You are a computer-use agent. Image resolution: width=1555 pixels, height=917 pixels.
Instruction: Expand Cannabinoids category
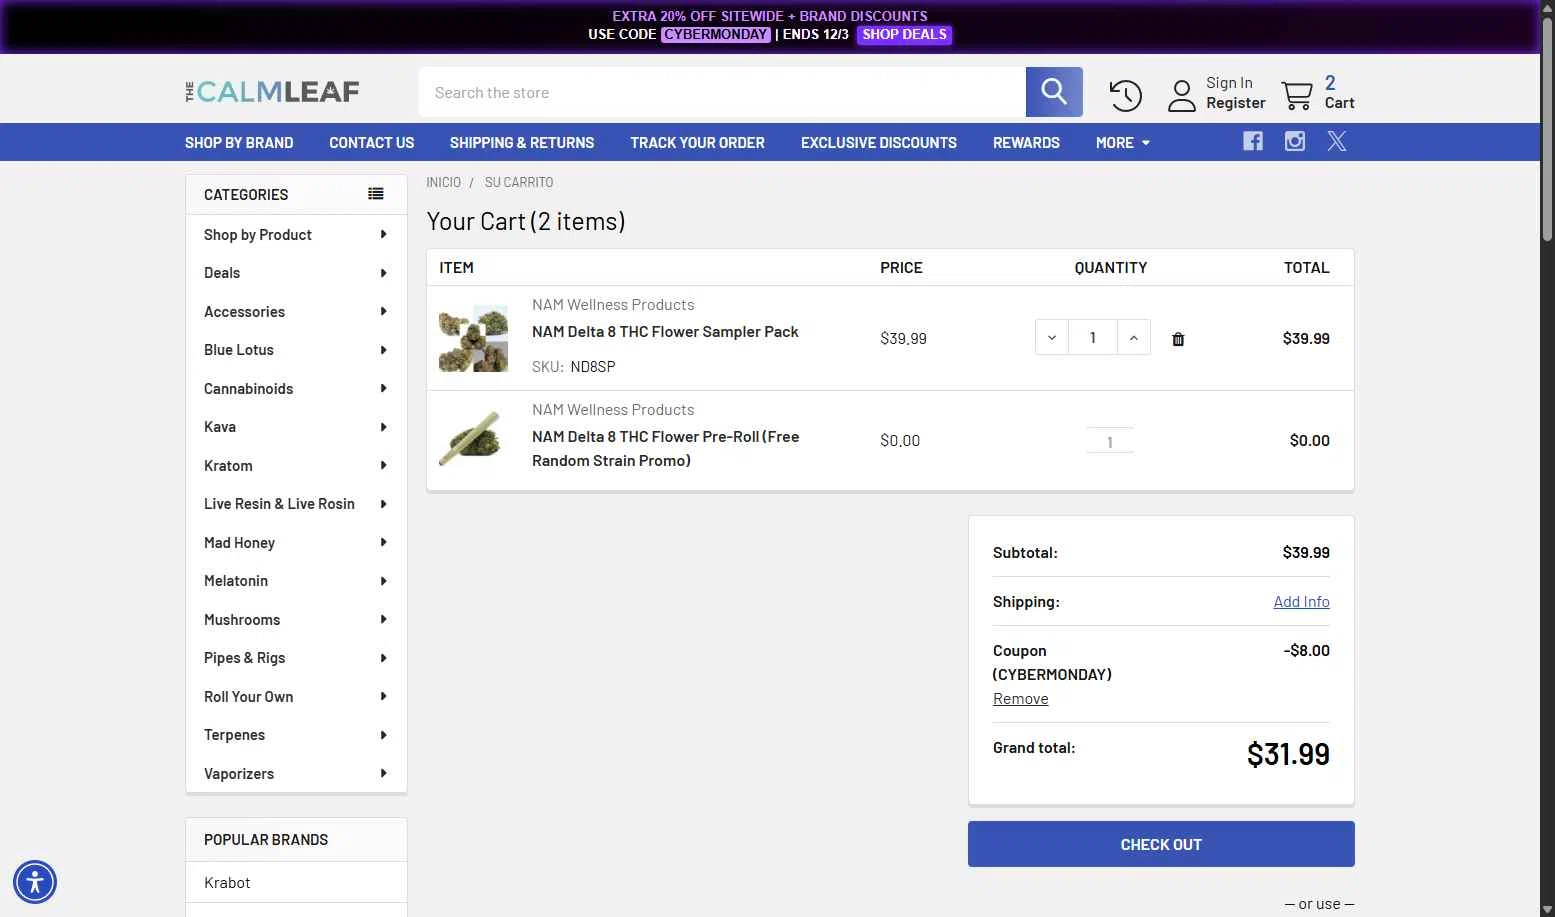pos(383,388)
